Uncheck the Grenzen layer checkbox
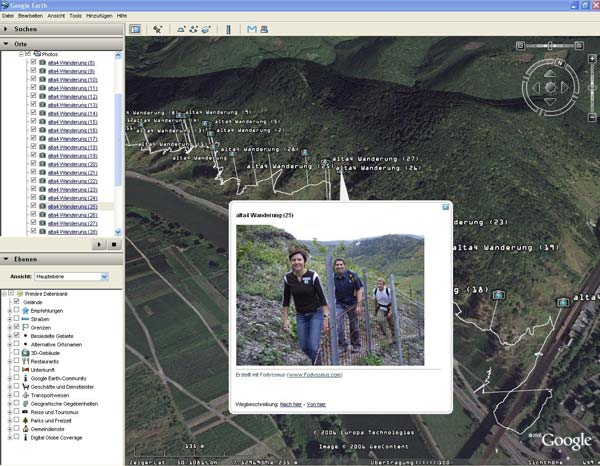Screen dimensions: 600x466 16,327
